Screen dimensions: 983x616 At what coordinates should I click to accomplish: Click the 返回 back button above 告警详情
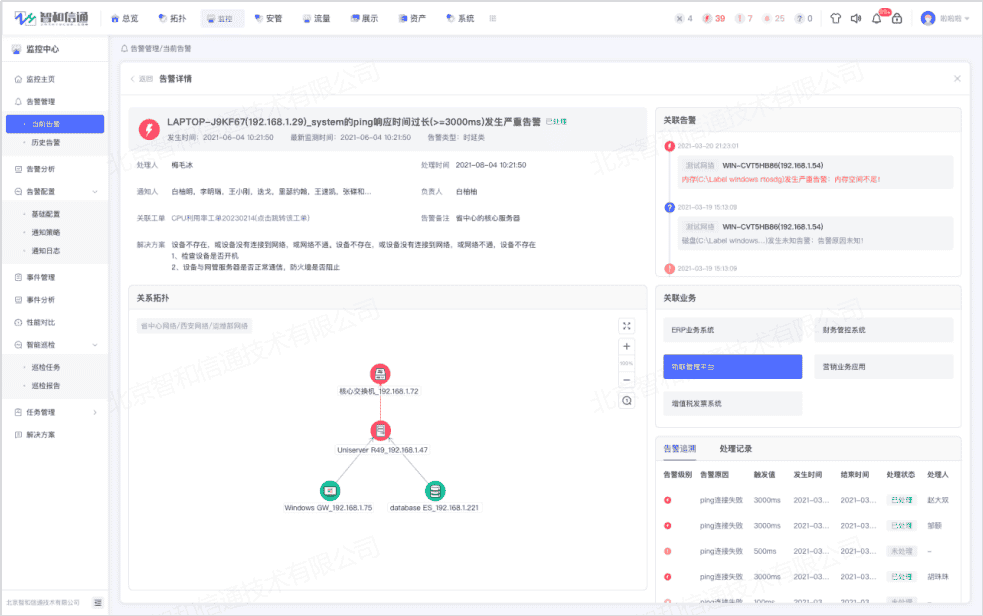click(144, 78)
